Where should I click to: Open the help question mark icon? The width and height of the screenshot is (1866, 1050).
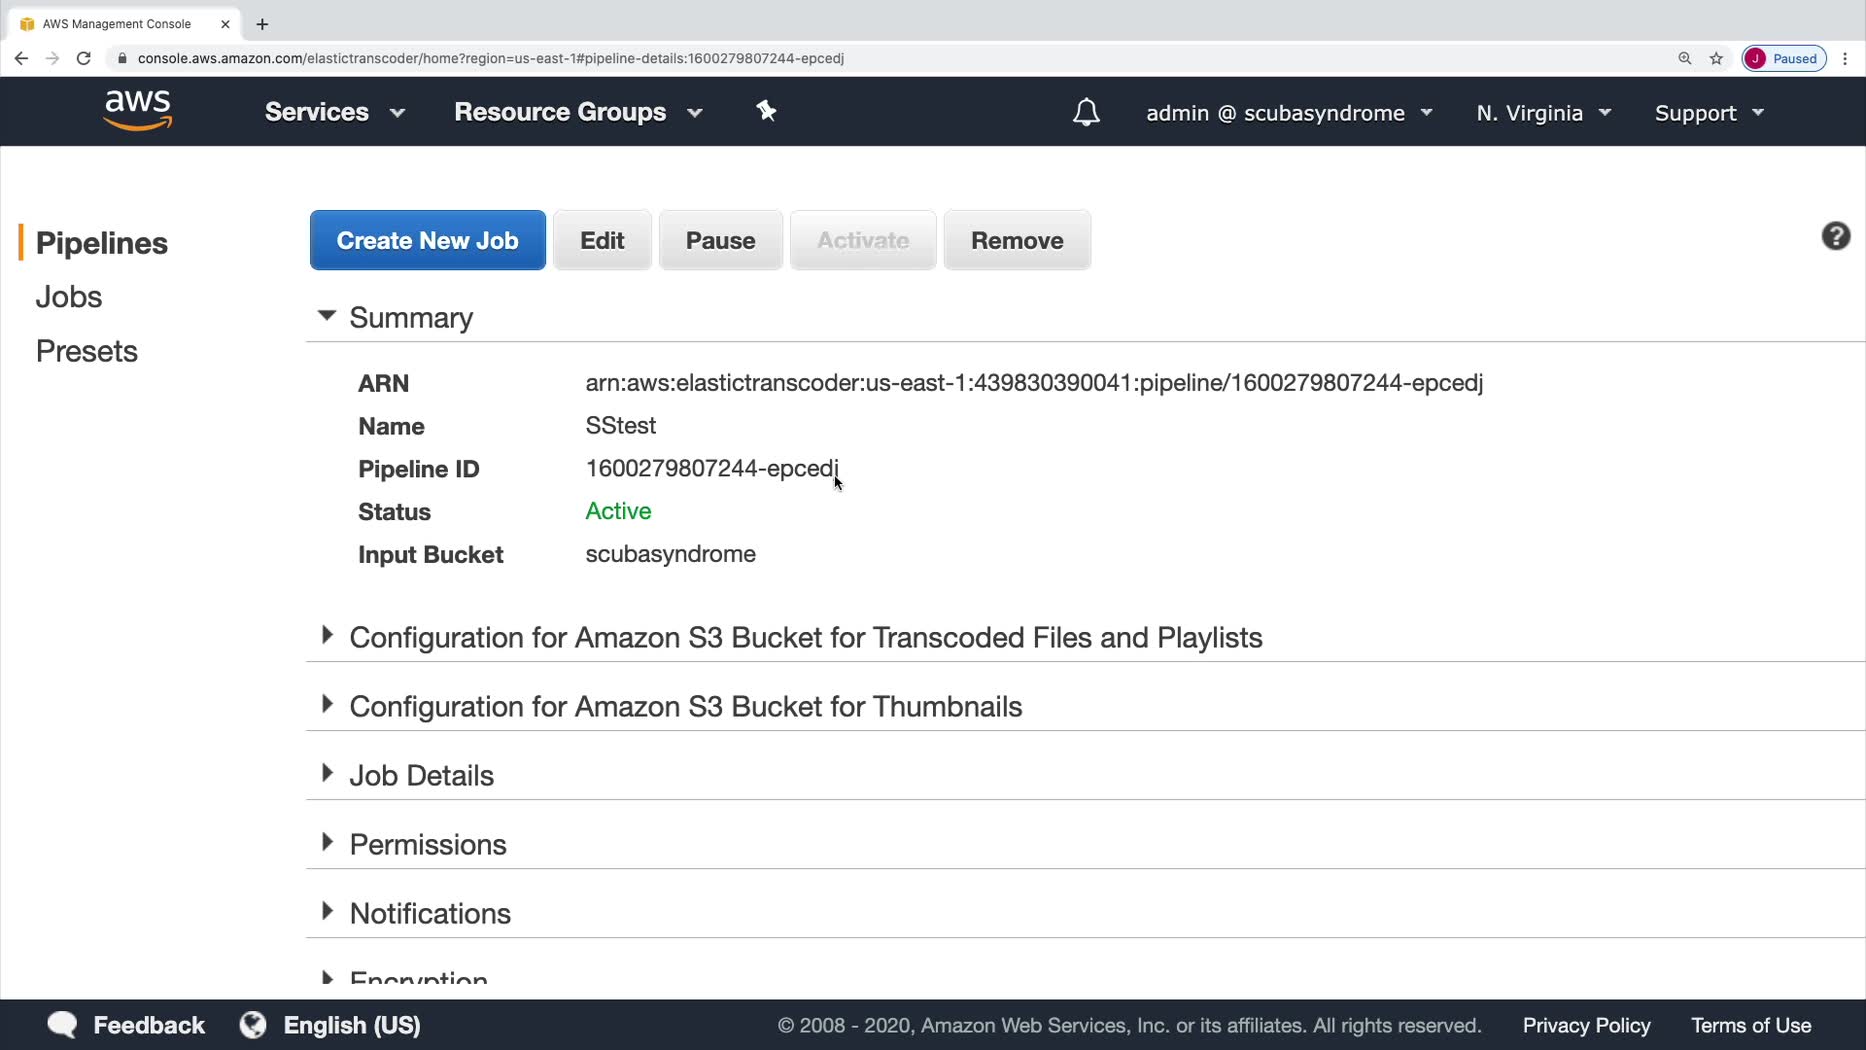pyautogui.click(x=1835, y=236)
